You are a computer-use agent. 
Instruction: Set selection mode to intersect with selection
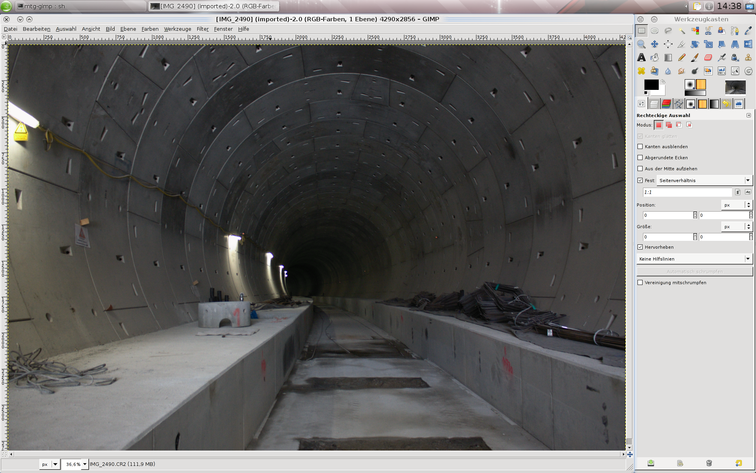pos(689,125)
